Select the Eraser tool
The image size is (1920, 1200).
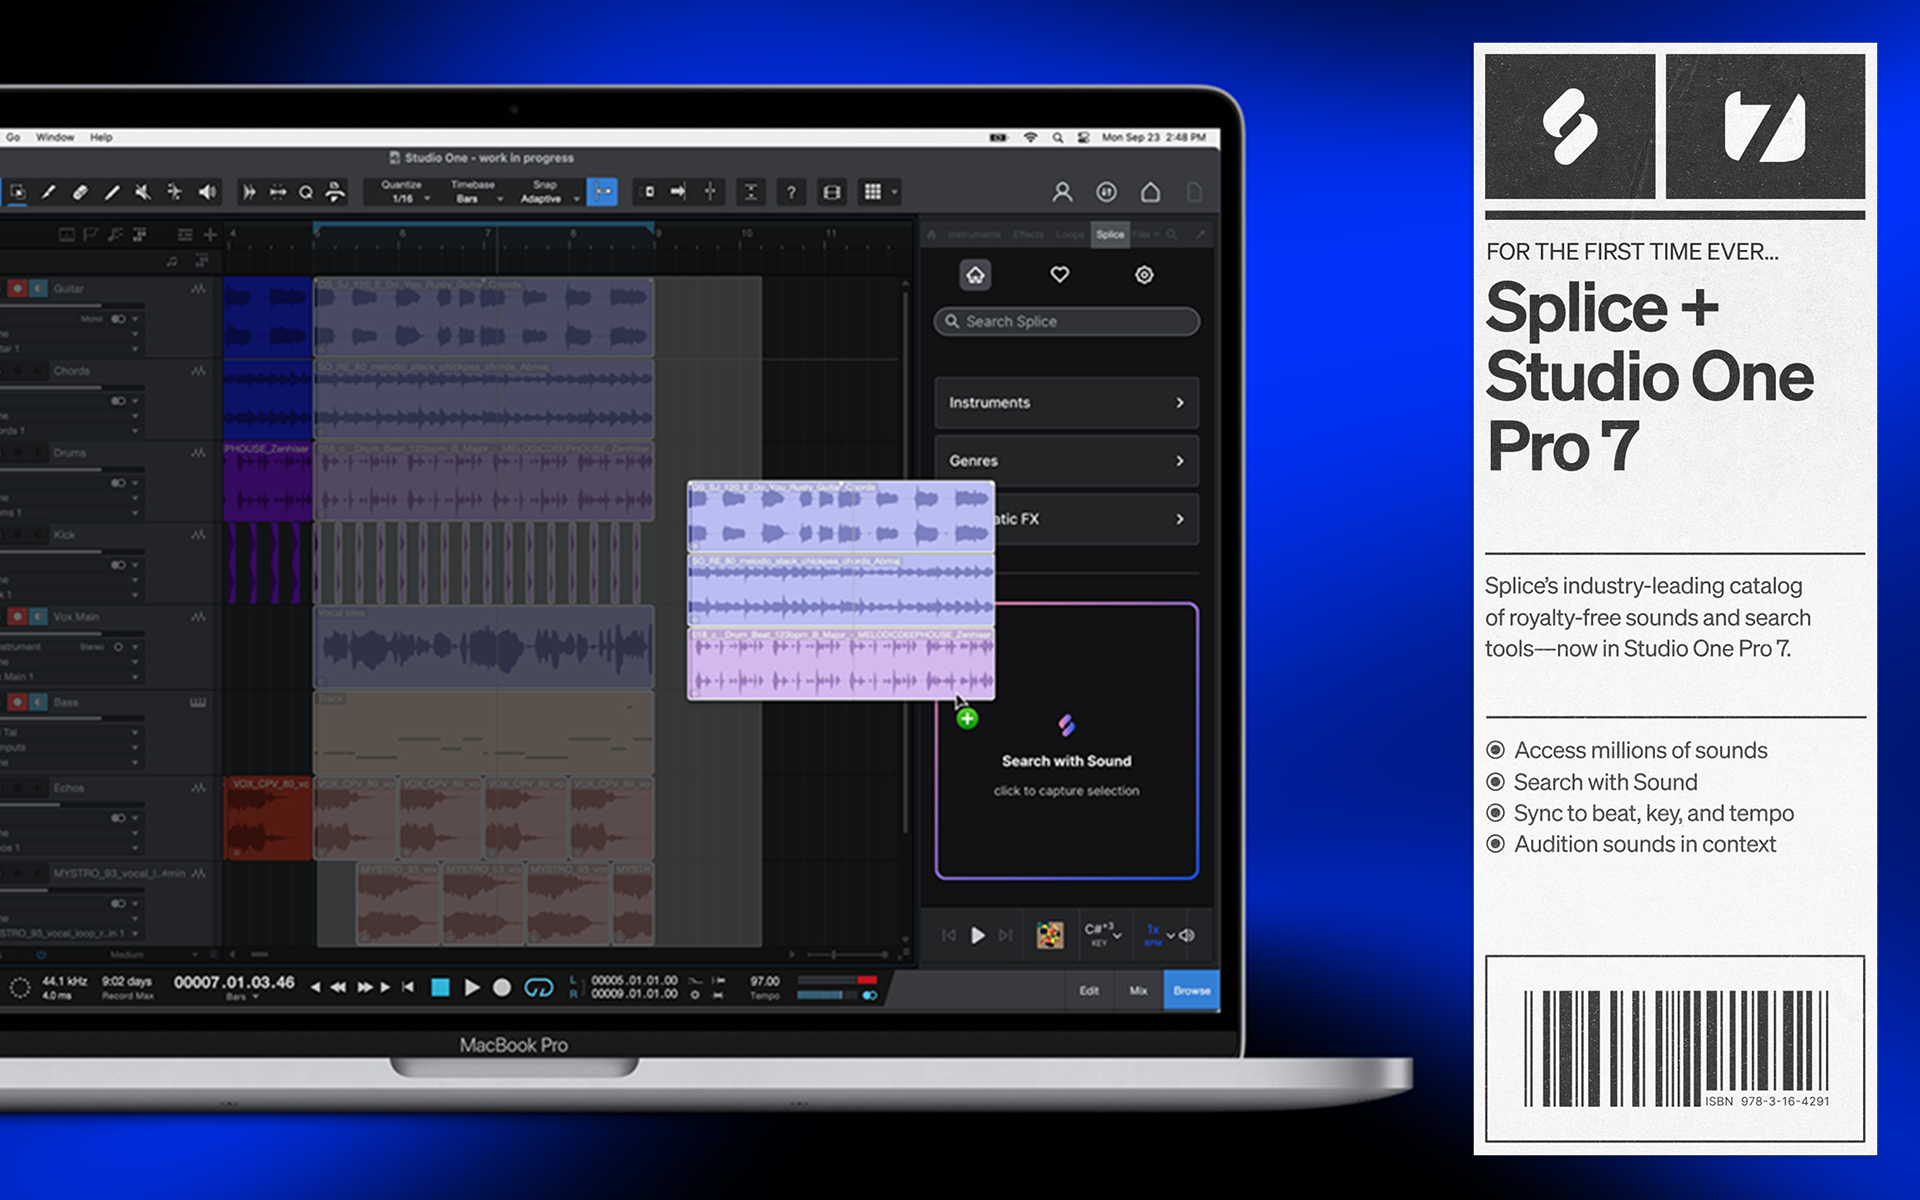pyautogui.click(x=80, y=192)
